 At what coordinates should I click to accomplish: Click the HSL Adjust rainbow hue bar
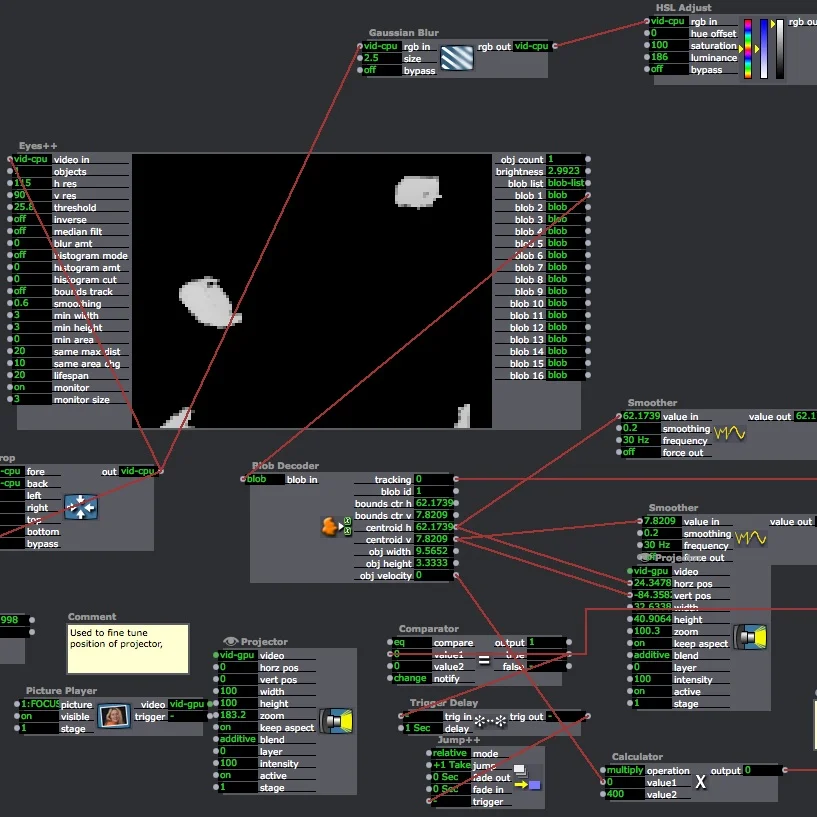pyautogui.click(x=748, y=48)
